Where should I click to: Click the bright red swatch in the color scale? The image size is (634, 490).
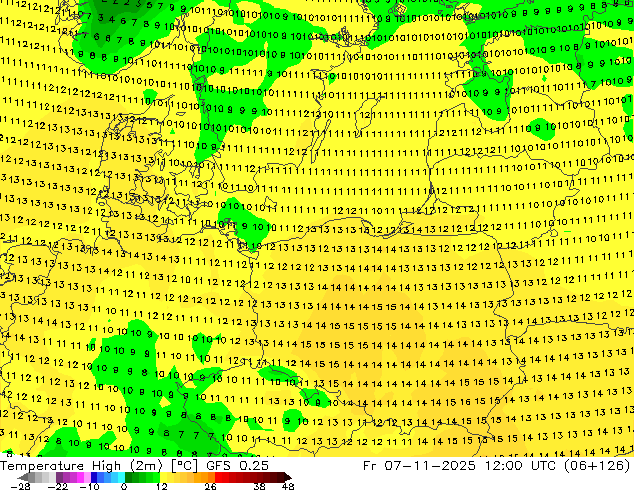tap(219, 477)
